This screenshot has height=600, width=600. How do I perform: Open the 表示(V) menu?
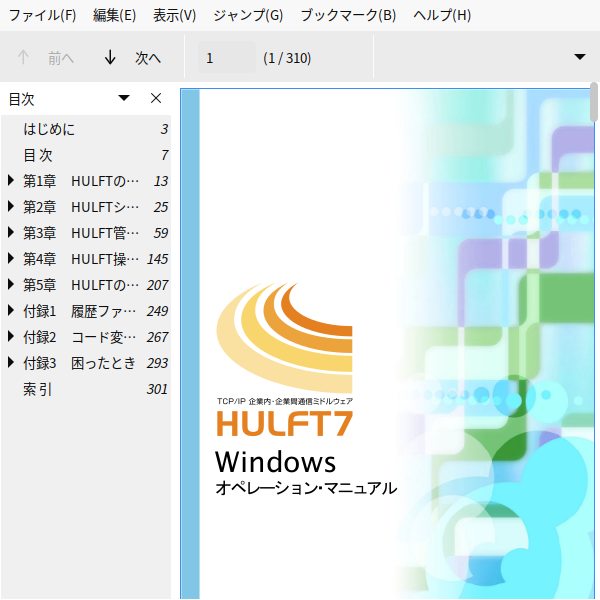(174, 15)
